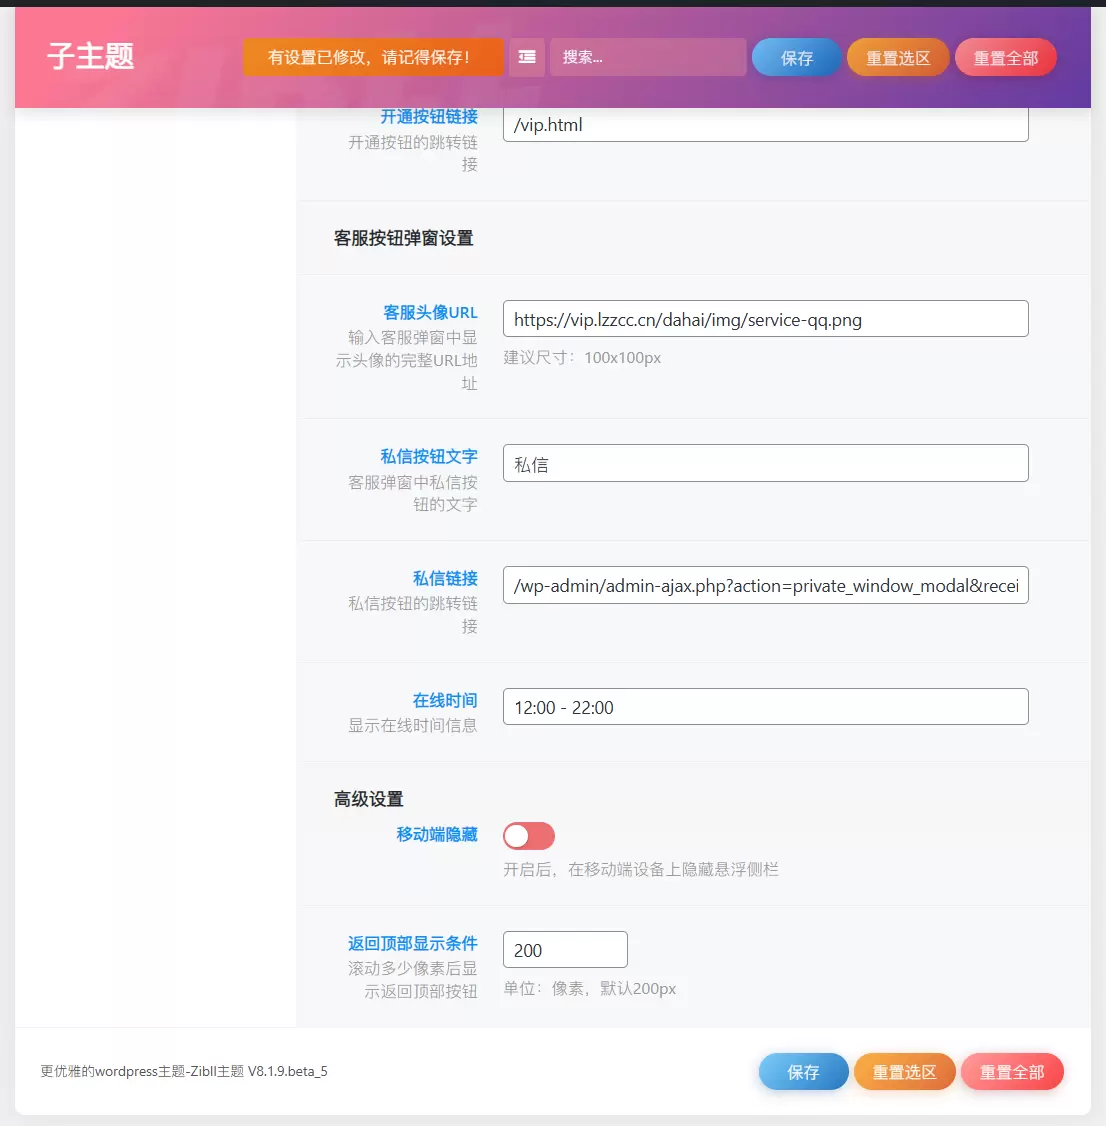Click the top 重置全部 button
Screen dimensions: 1106x1126
[x=1005, y=57]
